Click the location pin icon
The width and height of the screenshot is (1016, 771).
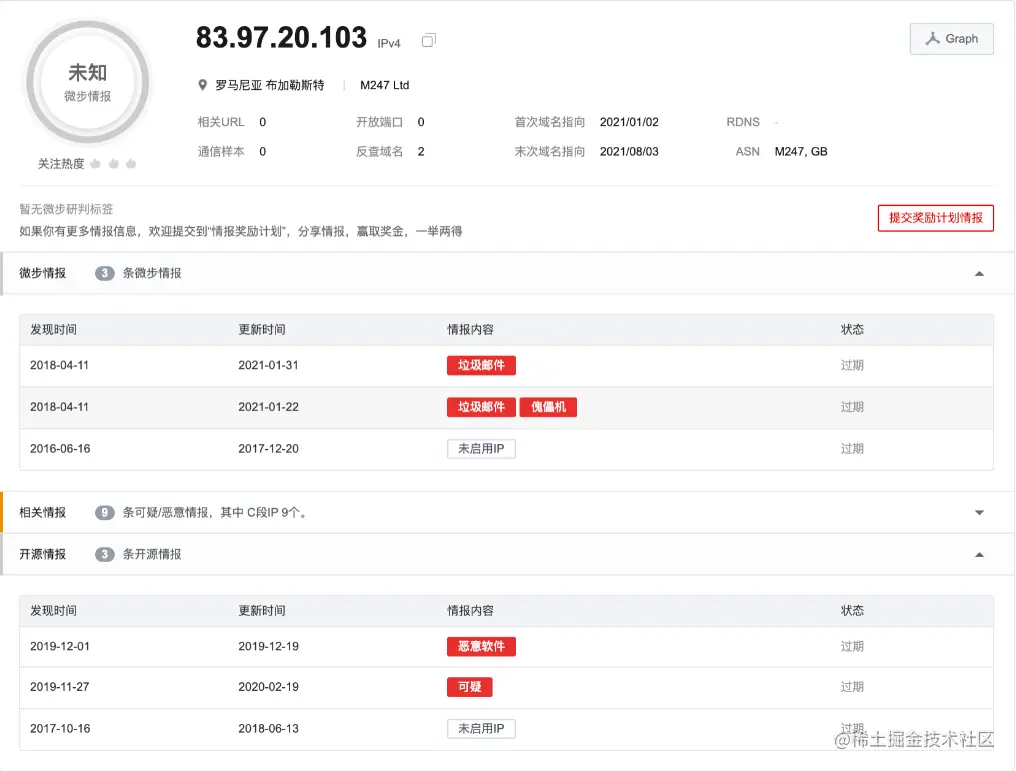pyautogui.click(x=202, y=86)
